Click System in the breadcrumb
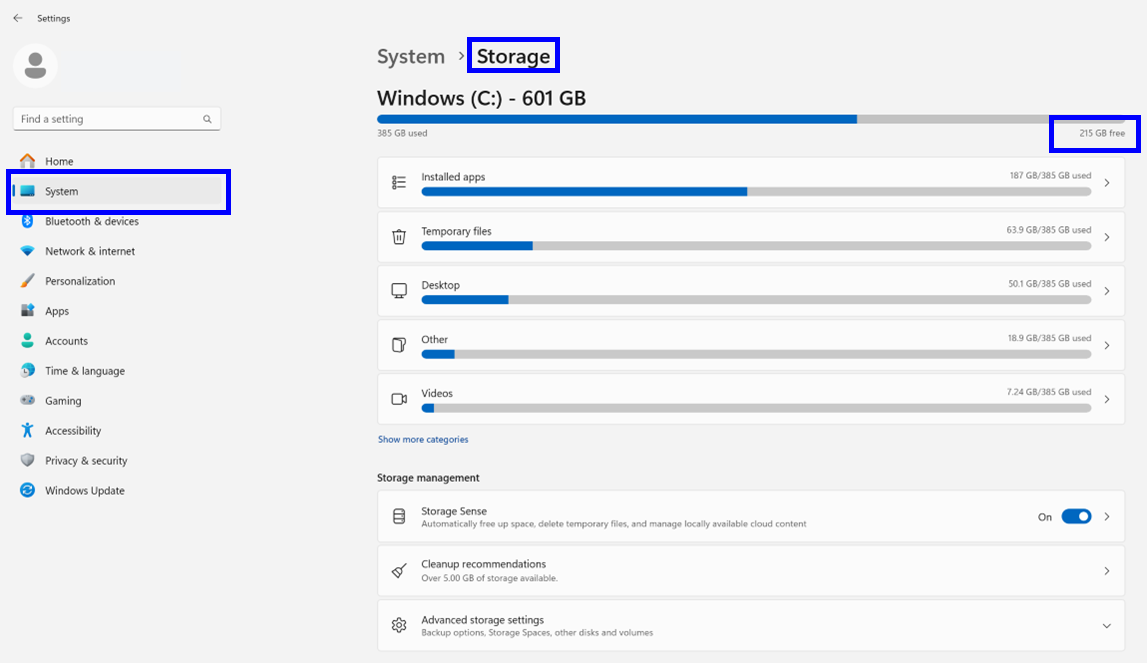The width and height of the screenshot is (1147, 663). pos(410,57)
